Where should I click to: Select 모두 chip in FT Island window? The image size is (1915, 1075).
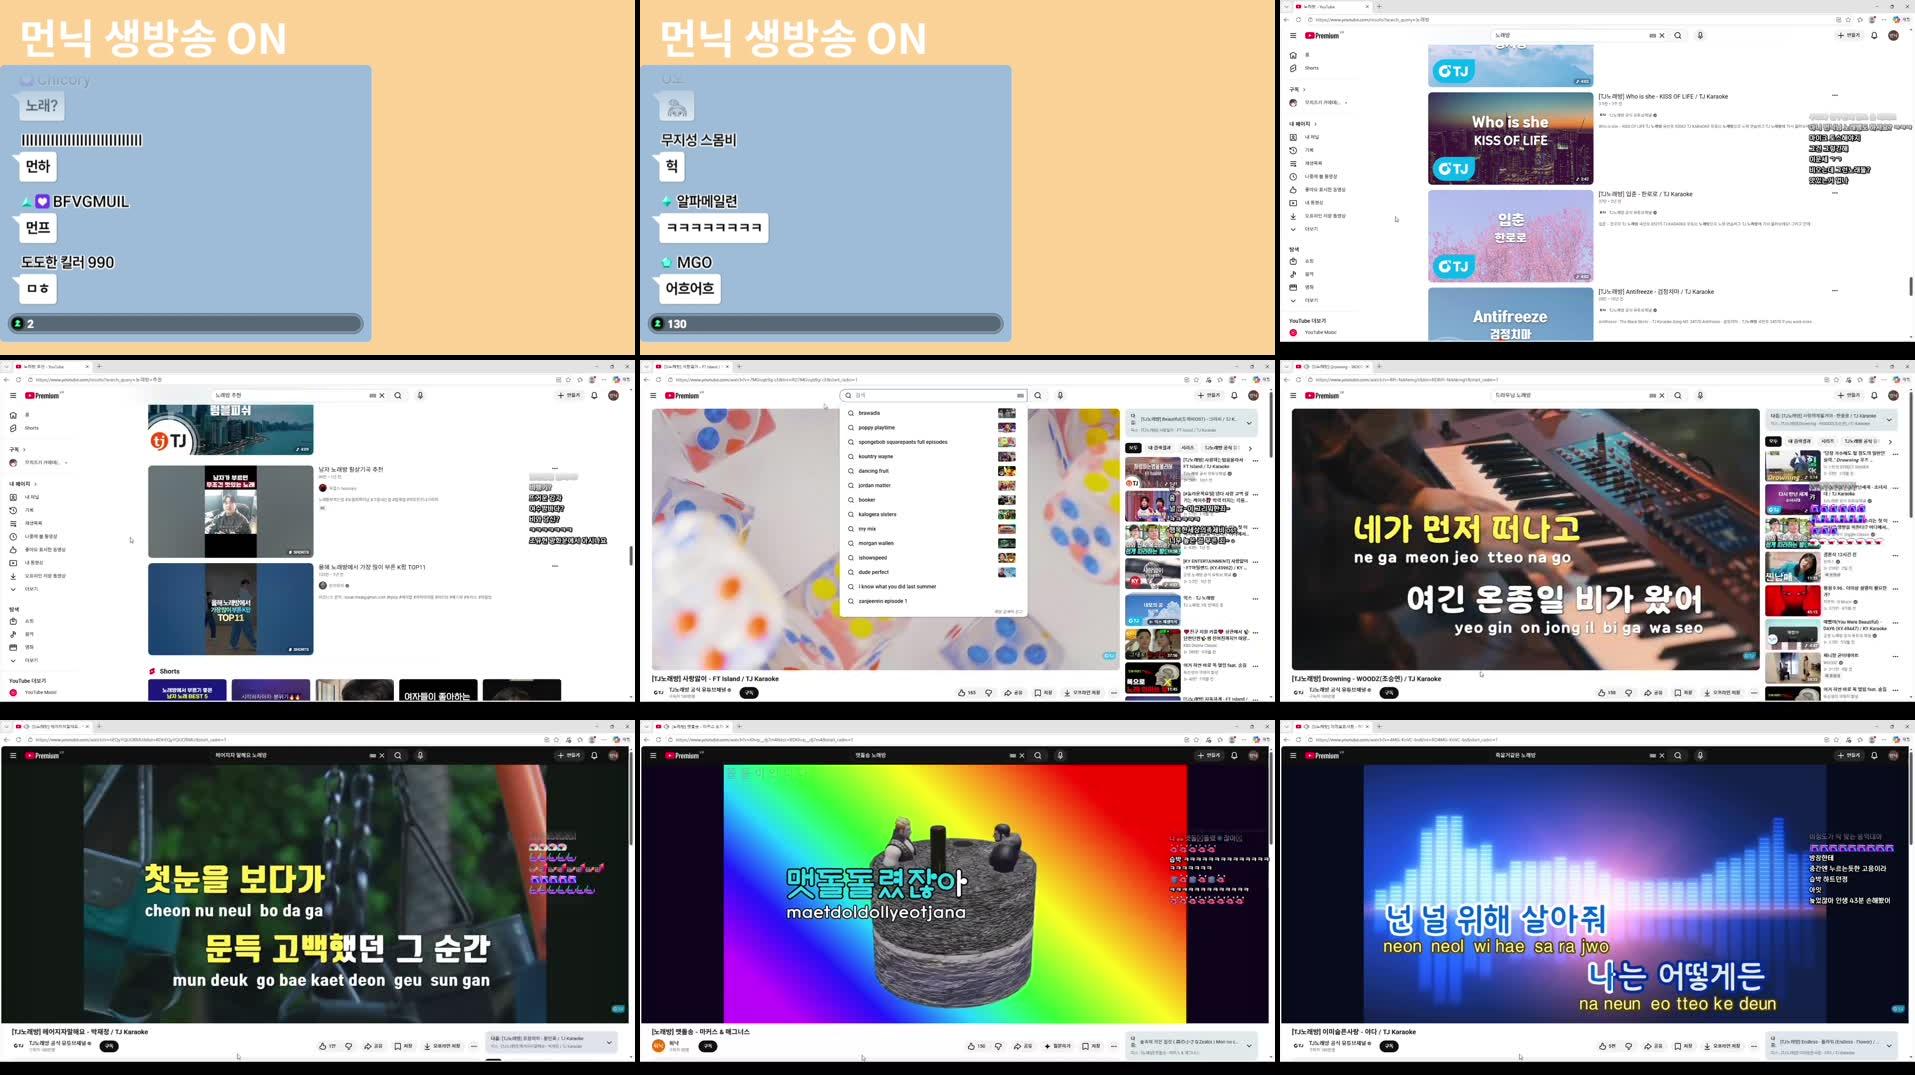coord(1133,448)
